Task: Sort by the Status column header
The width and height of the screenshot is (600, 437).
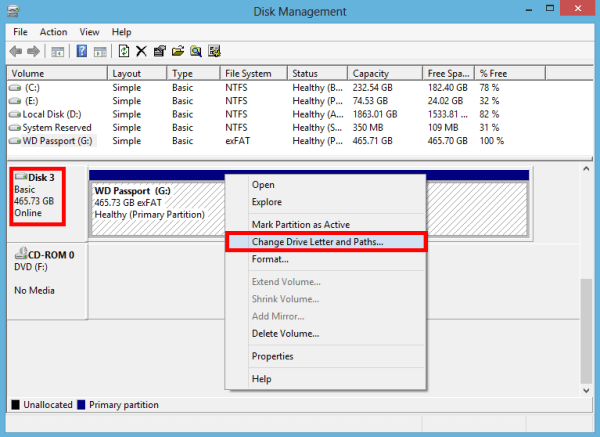Action: 318,73
